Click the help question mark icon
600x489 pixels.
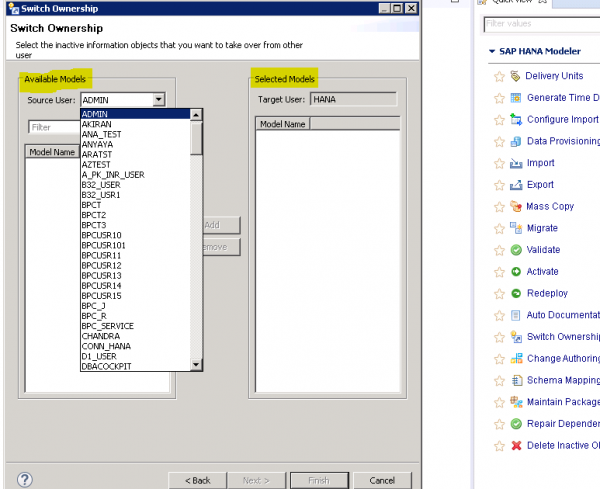point(25,480)
